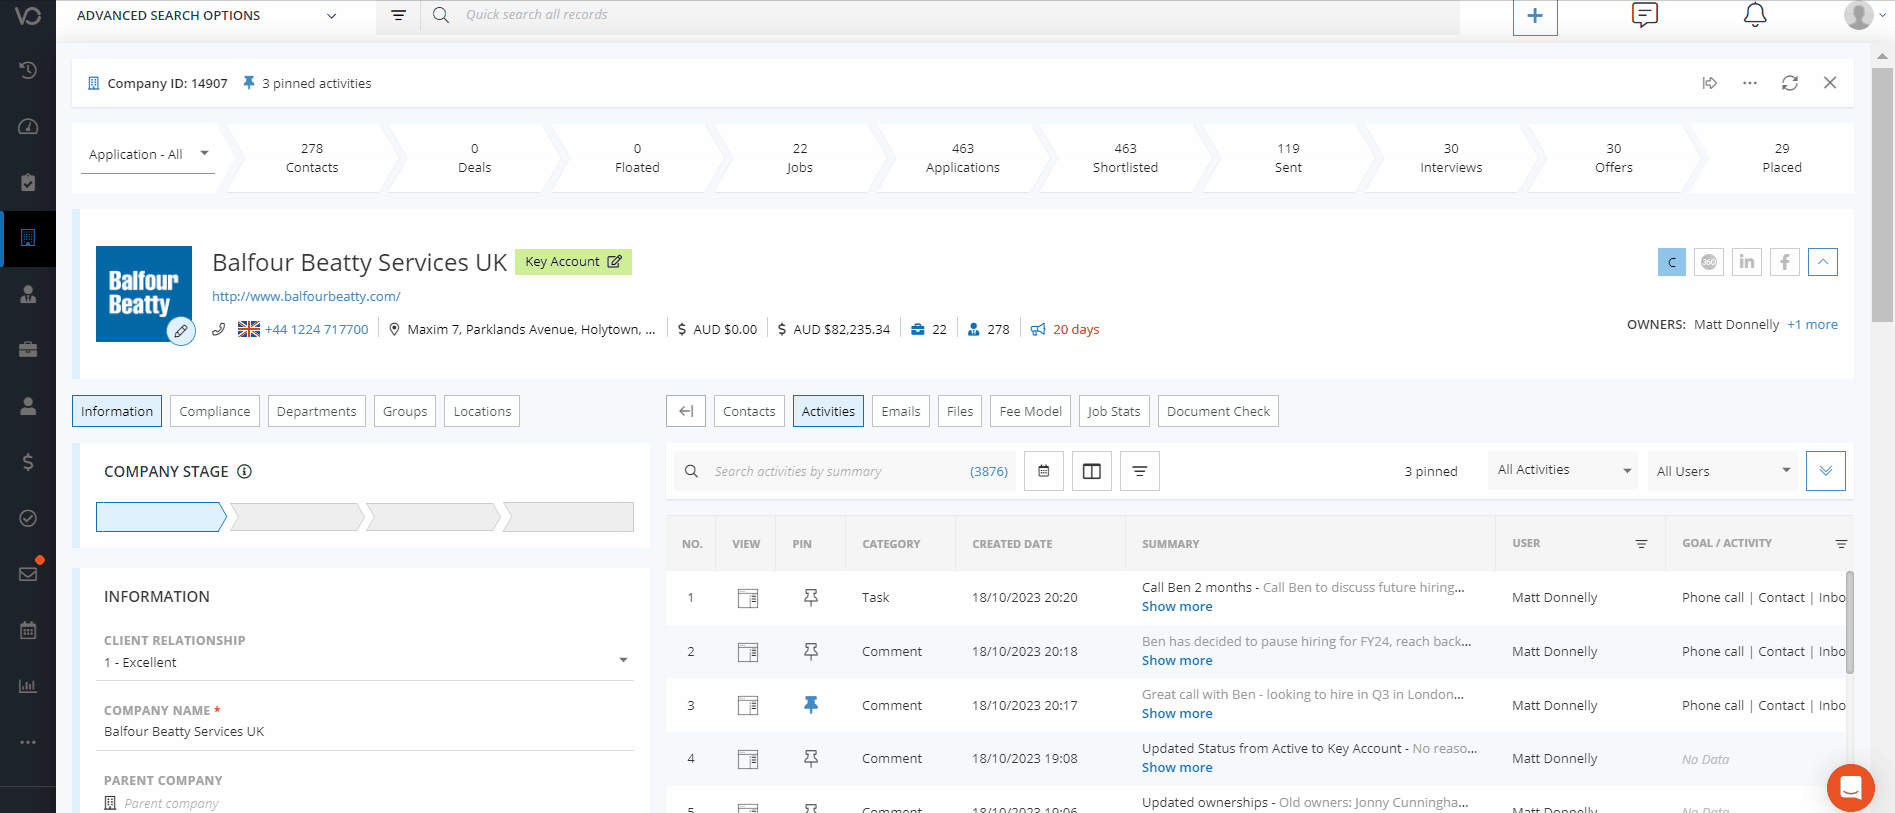Filter the User column header

click(1641, 544)
